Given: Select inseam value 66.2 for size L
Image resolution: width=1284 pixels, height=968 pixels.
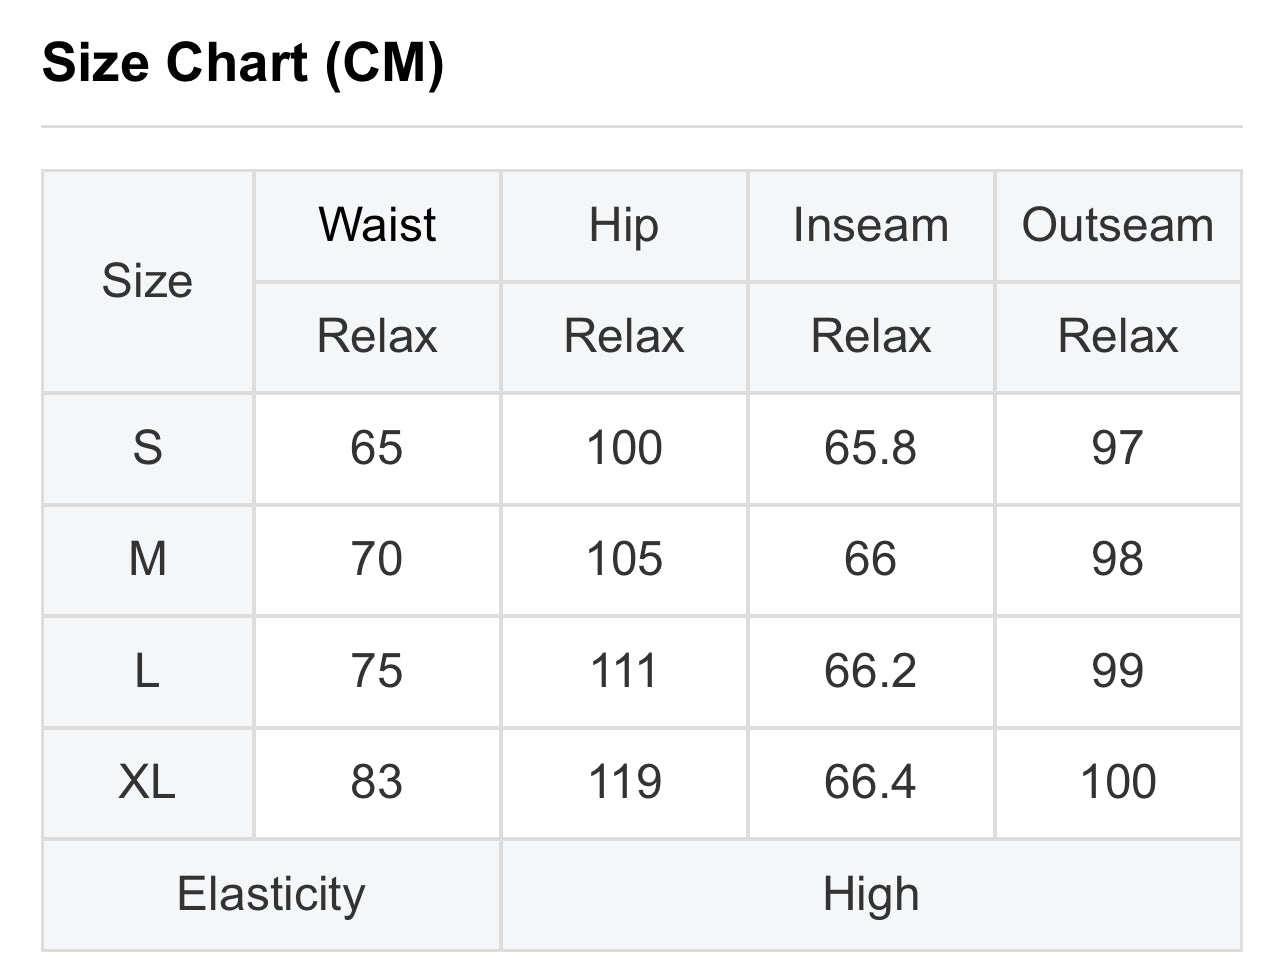Looking at the screenshot, I should pos(870,671).
